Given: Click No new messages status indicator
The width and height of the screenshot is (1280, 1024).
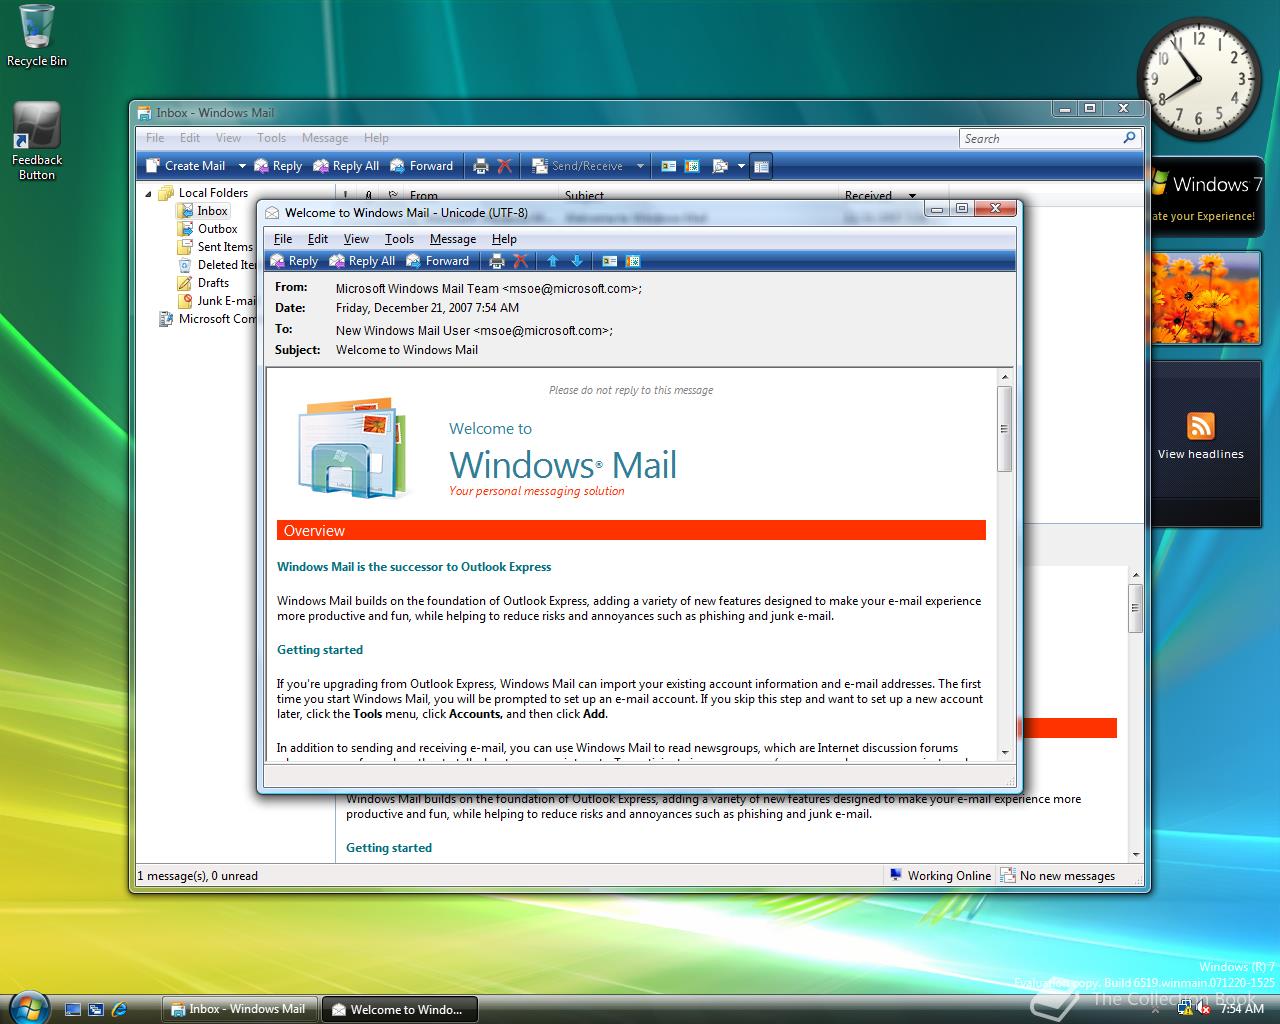Looking at the screenshot, I should pyautogui.click(x=1058, y=876).
